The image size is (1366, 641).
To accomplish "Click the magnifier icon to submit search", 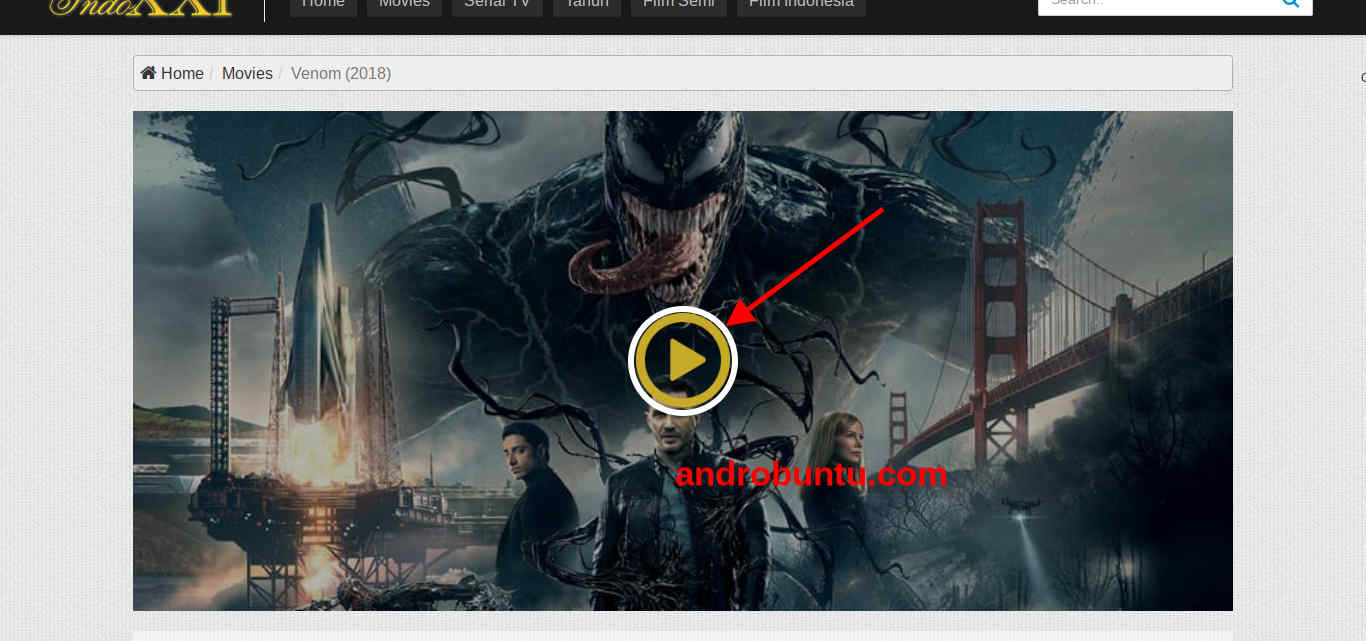I will pos(1290,4).
